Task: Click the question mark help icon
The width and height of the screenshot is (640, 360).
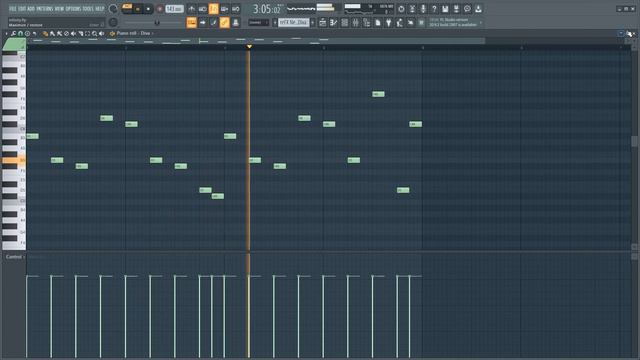Action: point(434,9)
